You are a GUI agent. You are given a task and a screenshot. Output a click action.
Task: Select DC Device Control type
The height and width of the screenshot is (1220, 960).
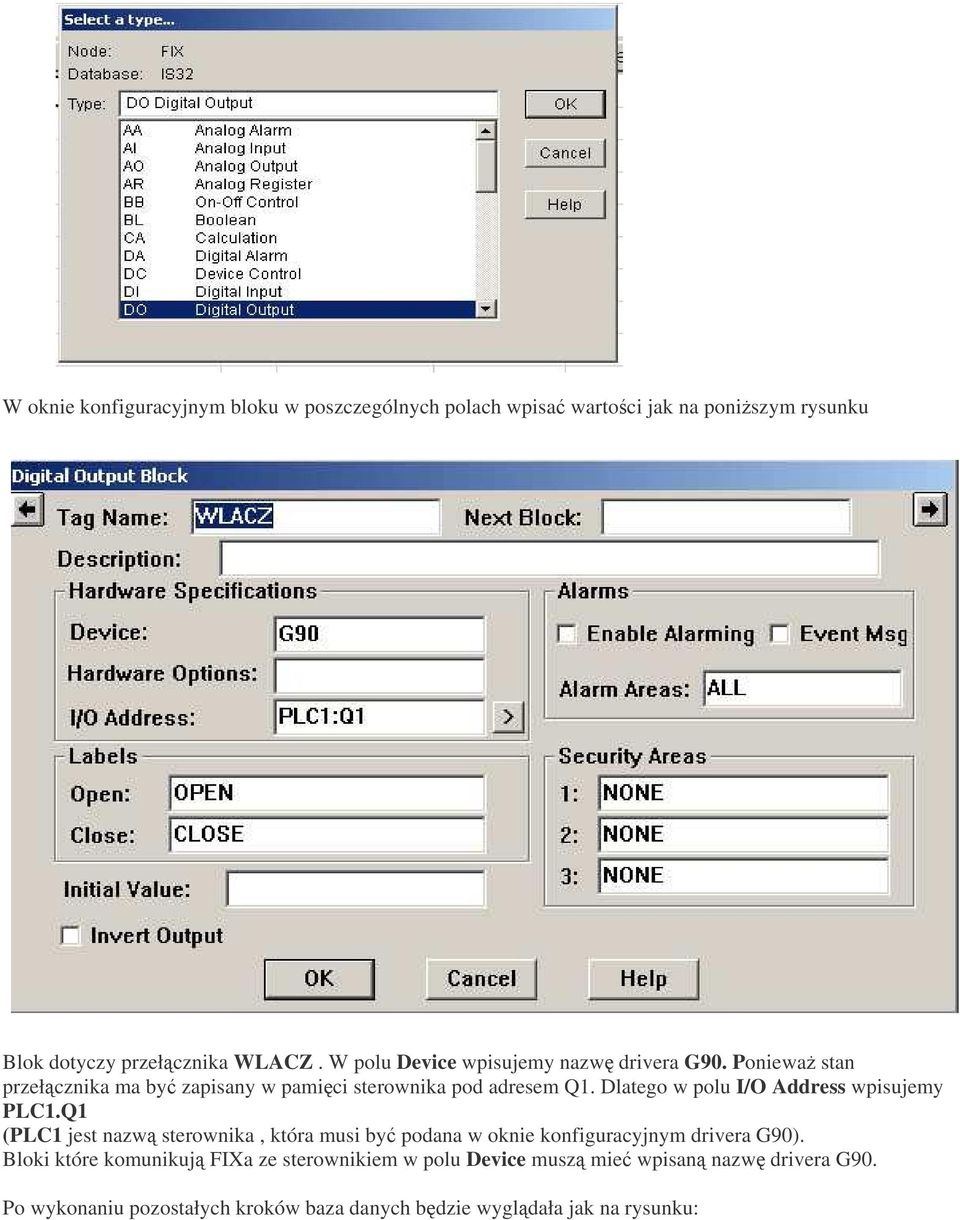(x=297, y=274)
